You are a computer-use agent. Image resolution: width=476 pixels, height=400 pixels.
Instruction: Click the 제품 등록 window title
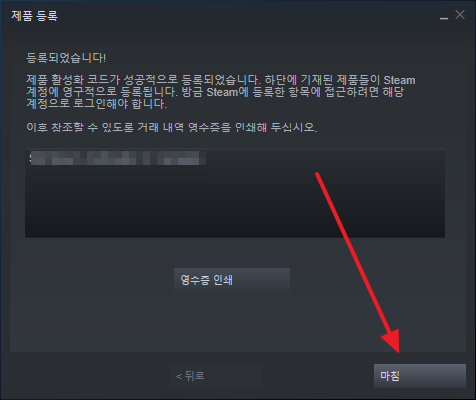tap(34, 16)
